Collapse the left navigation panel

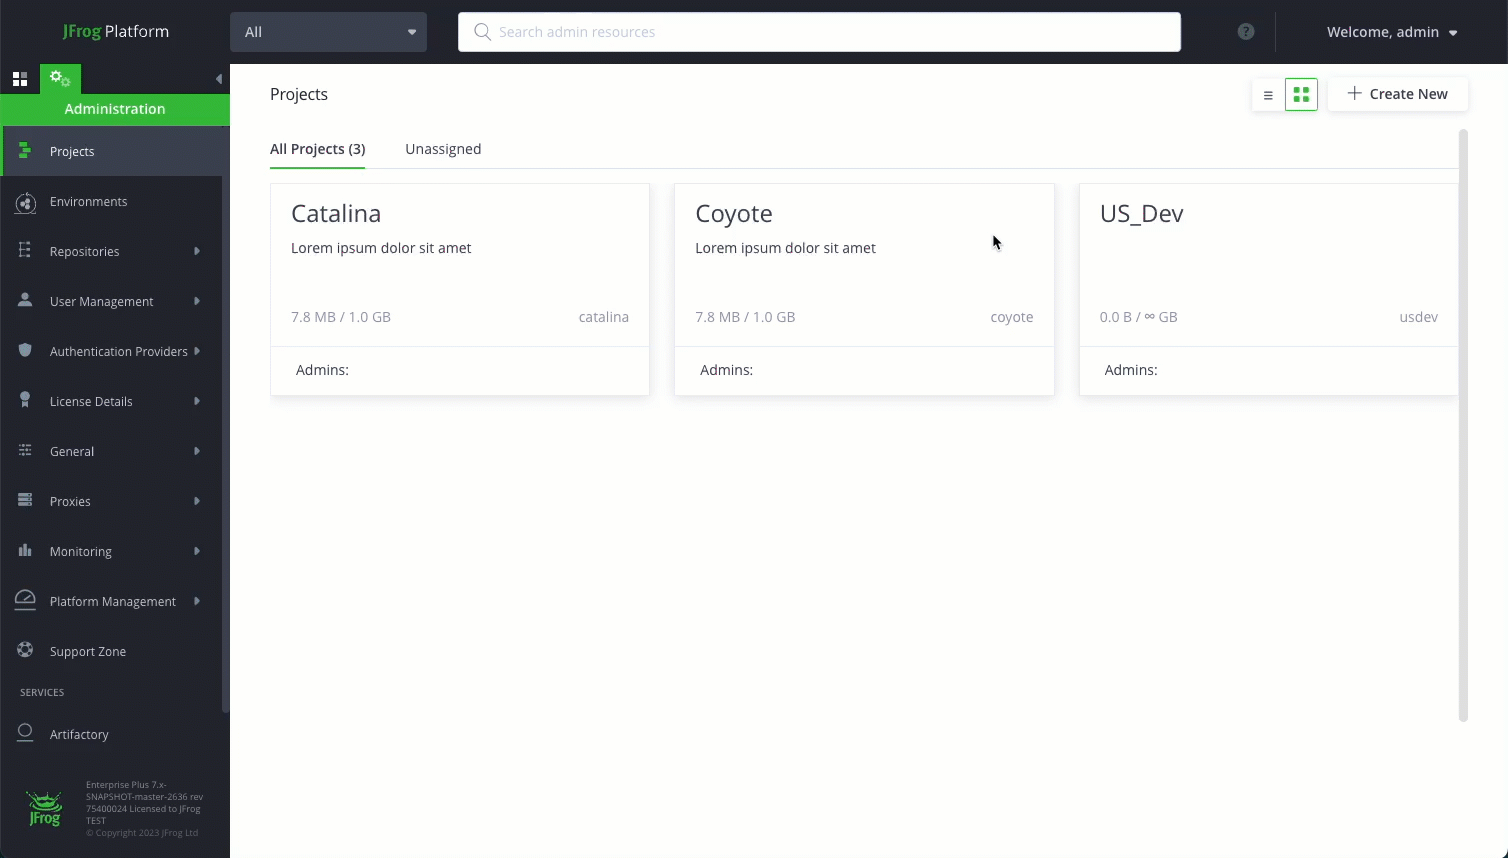[219, 78]
